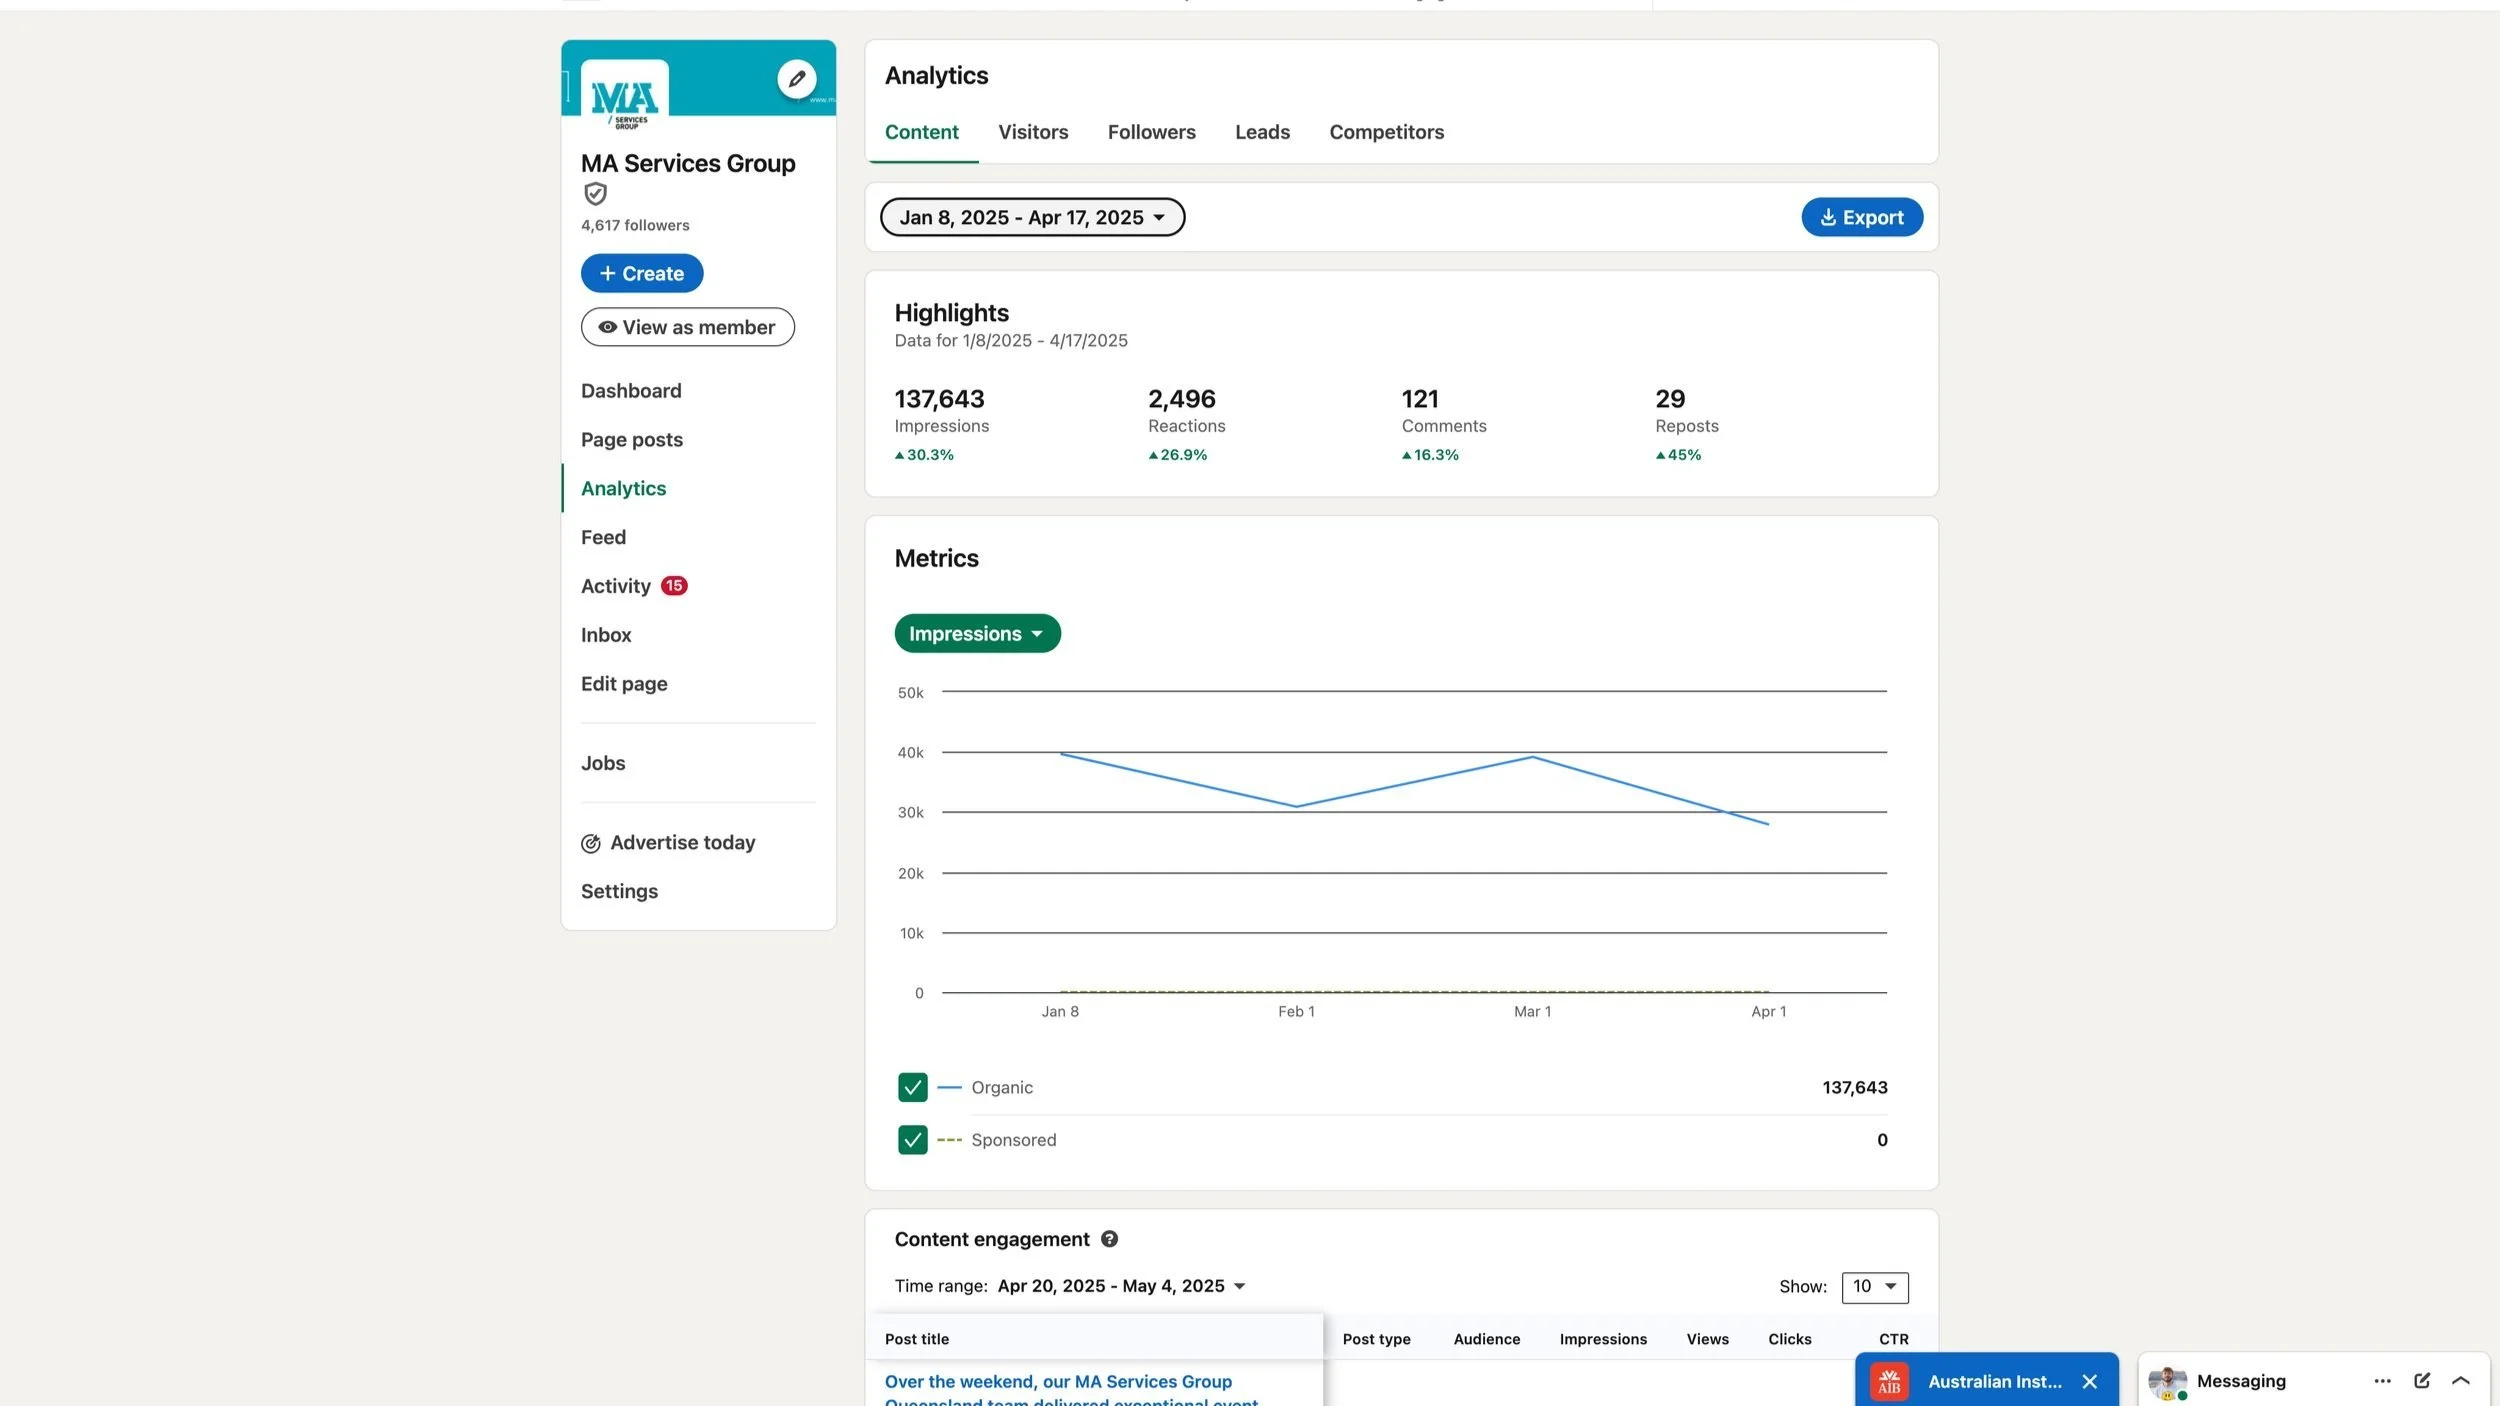Open the Impressions metric dropdown
Screen dimensions: 2500x1406
(x=976, y=634)
